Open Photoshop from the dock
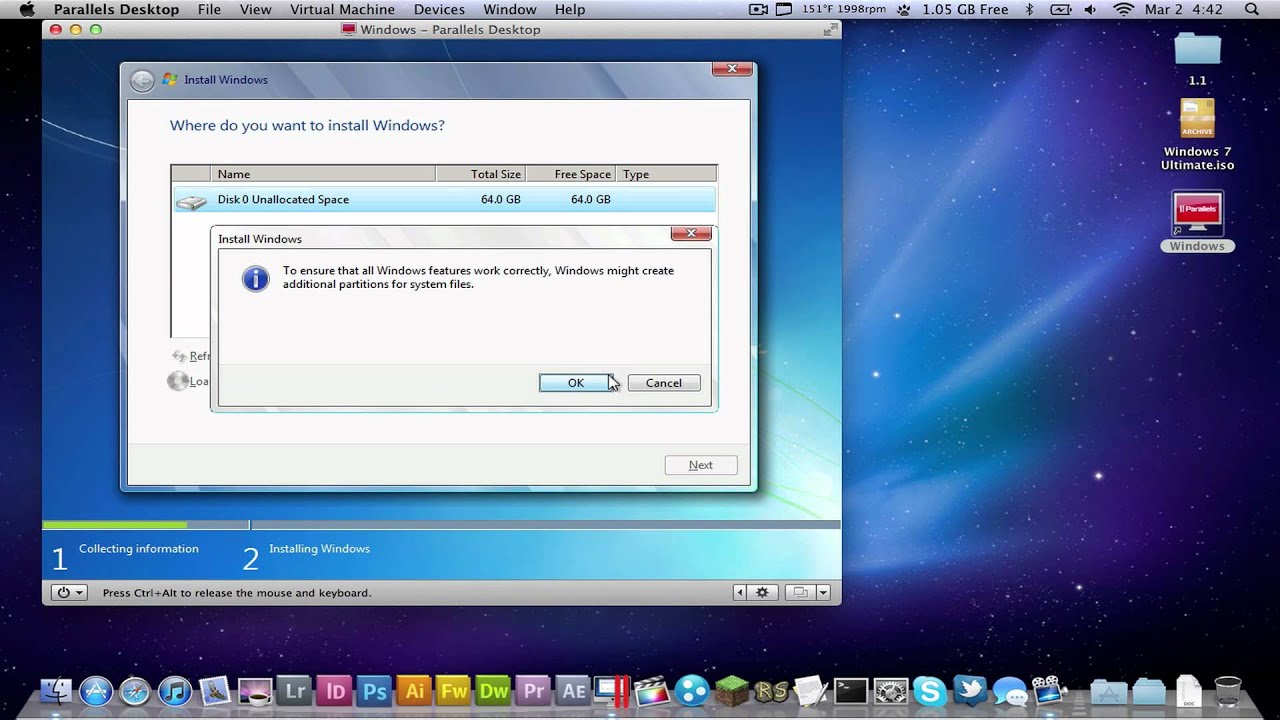1280x720 pixels. [x=375, y=691]
